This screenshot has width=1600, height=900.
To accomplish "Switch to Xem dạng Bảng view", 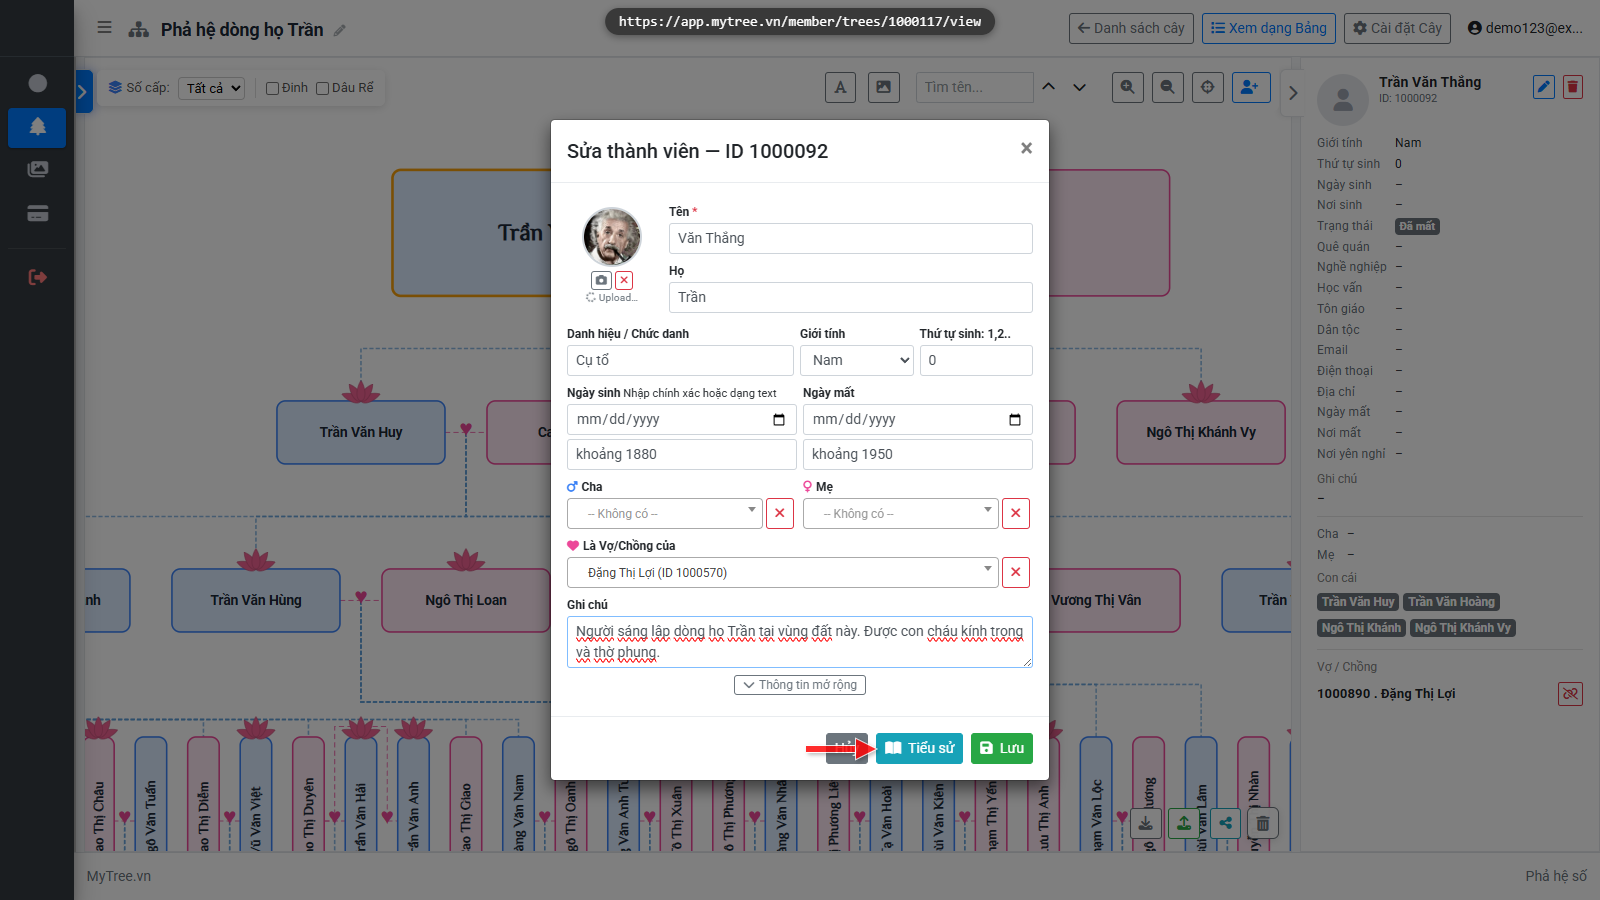I will pyautogui.click(x=1269, y=28).
